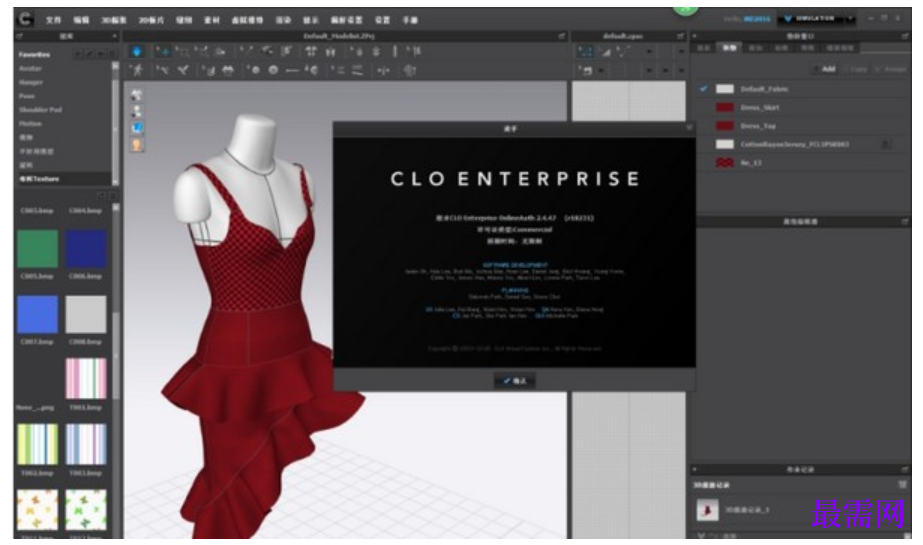The height and width of the screenshot is (545, 923).
Task: Select the 3D record thumbnail in history panel
Action: (x=708, y=510)
